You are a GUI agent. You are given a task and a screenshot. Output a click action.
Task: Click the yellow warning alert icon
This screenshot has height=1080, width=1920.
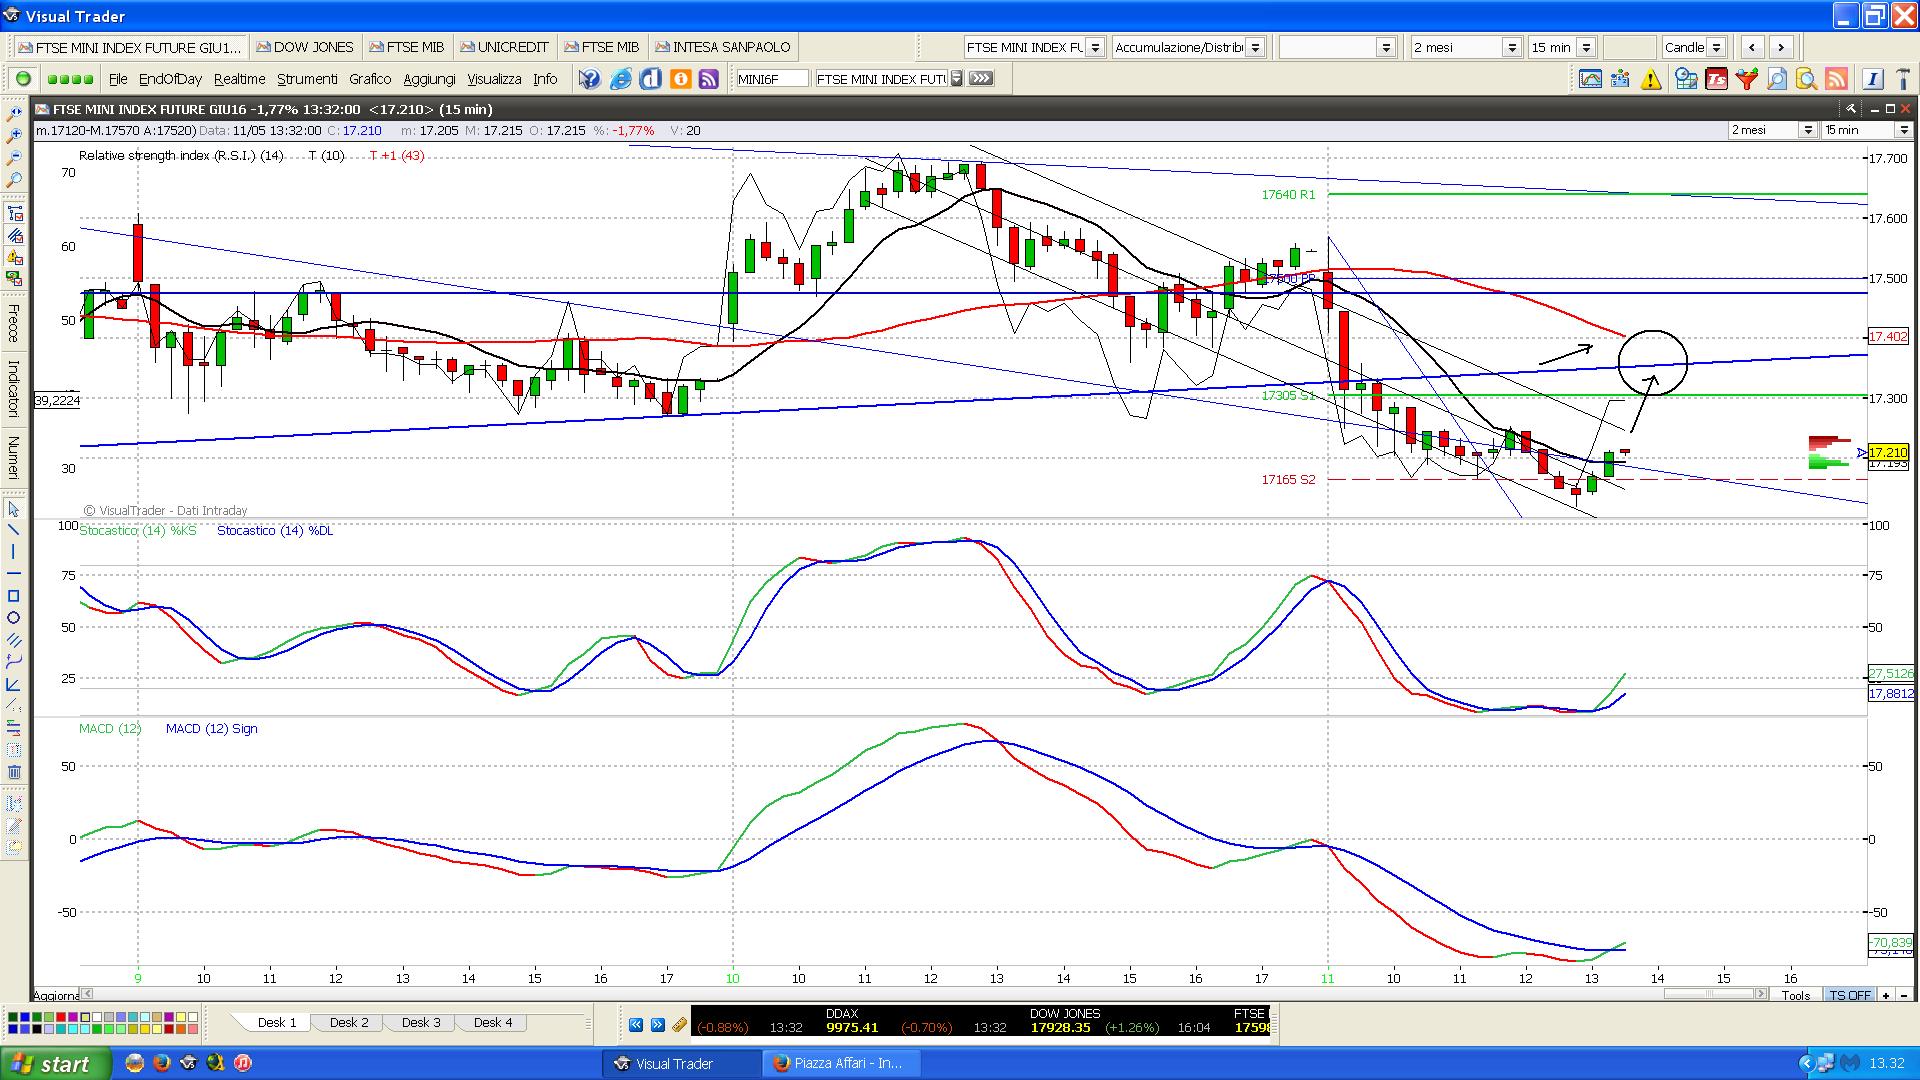tap(1651, 79)
